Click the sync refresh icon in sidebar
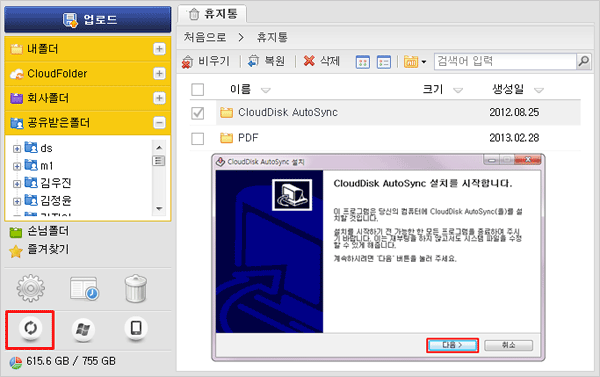Viewport: 600px width, 377px height. (x=30, y=328)
